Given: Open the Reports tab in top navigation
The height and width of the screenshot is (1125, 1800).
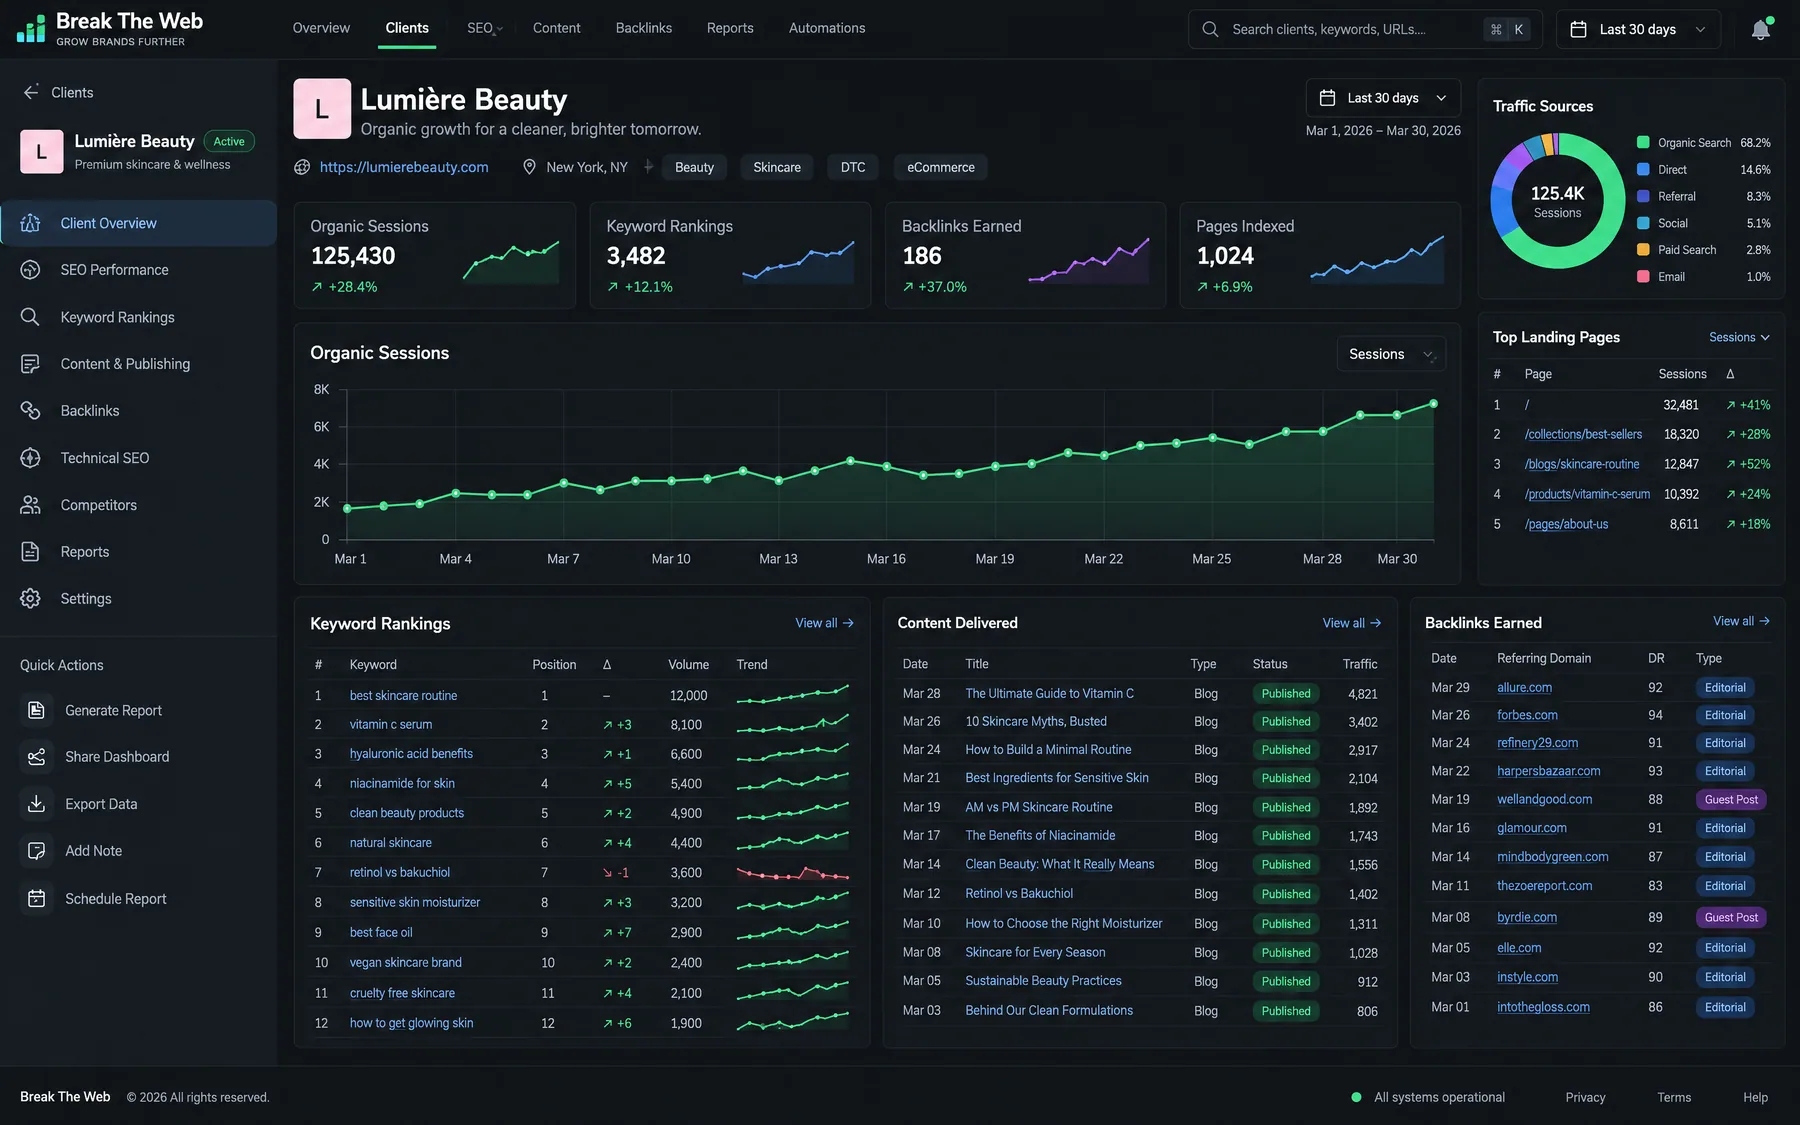Looking at the screenshot, I should tap(730, 28).
